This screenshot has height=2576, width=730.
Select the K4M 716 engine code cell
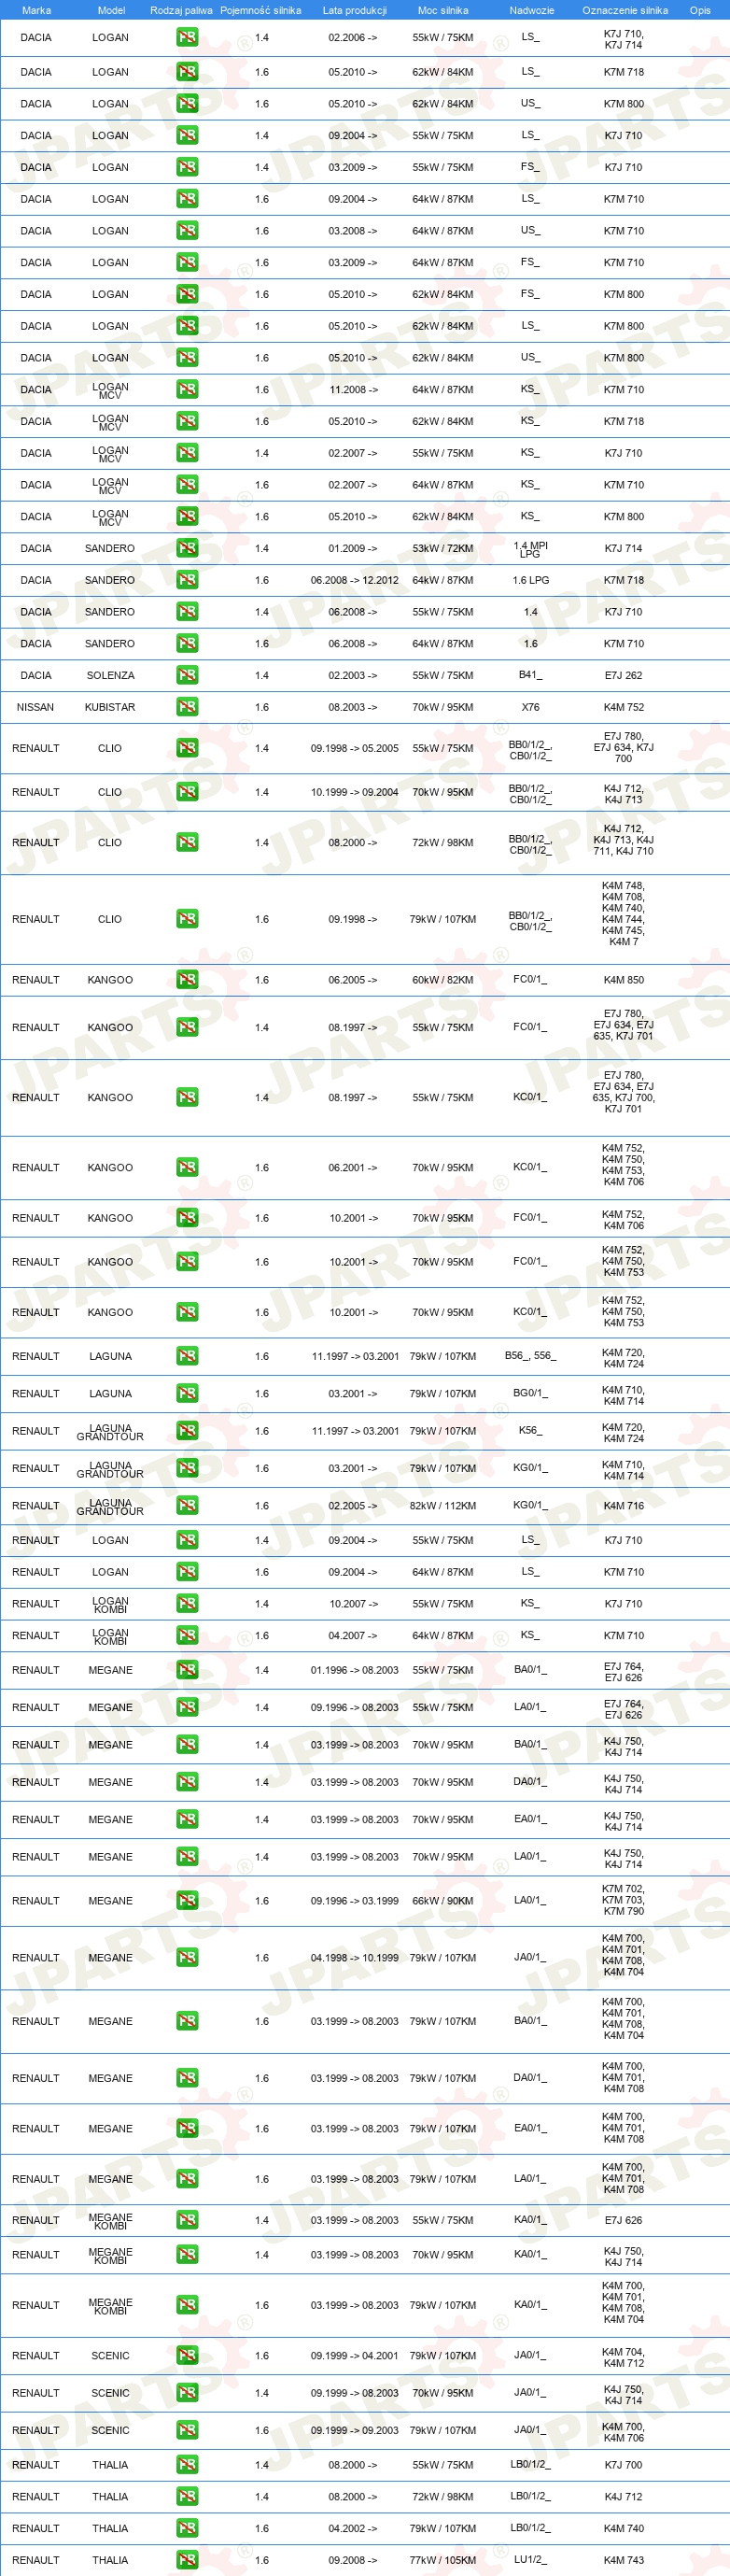tap(623, 1506)
